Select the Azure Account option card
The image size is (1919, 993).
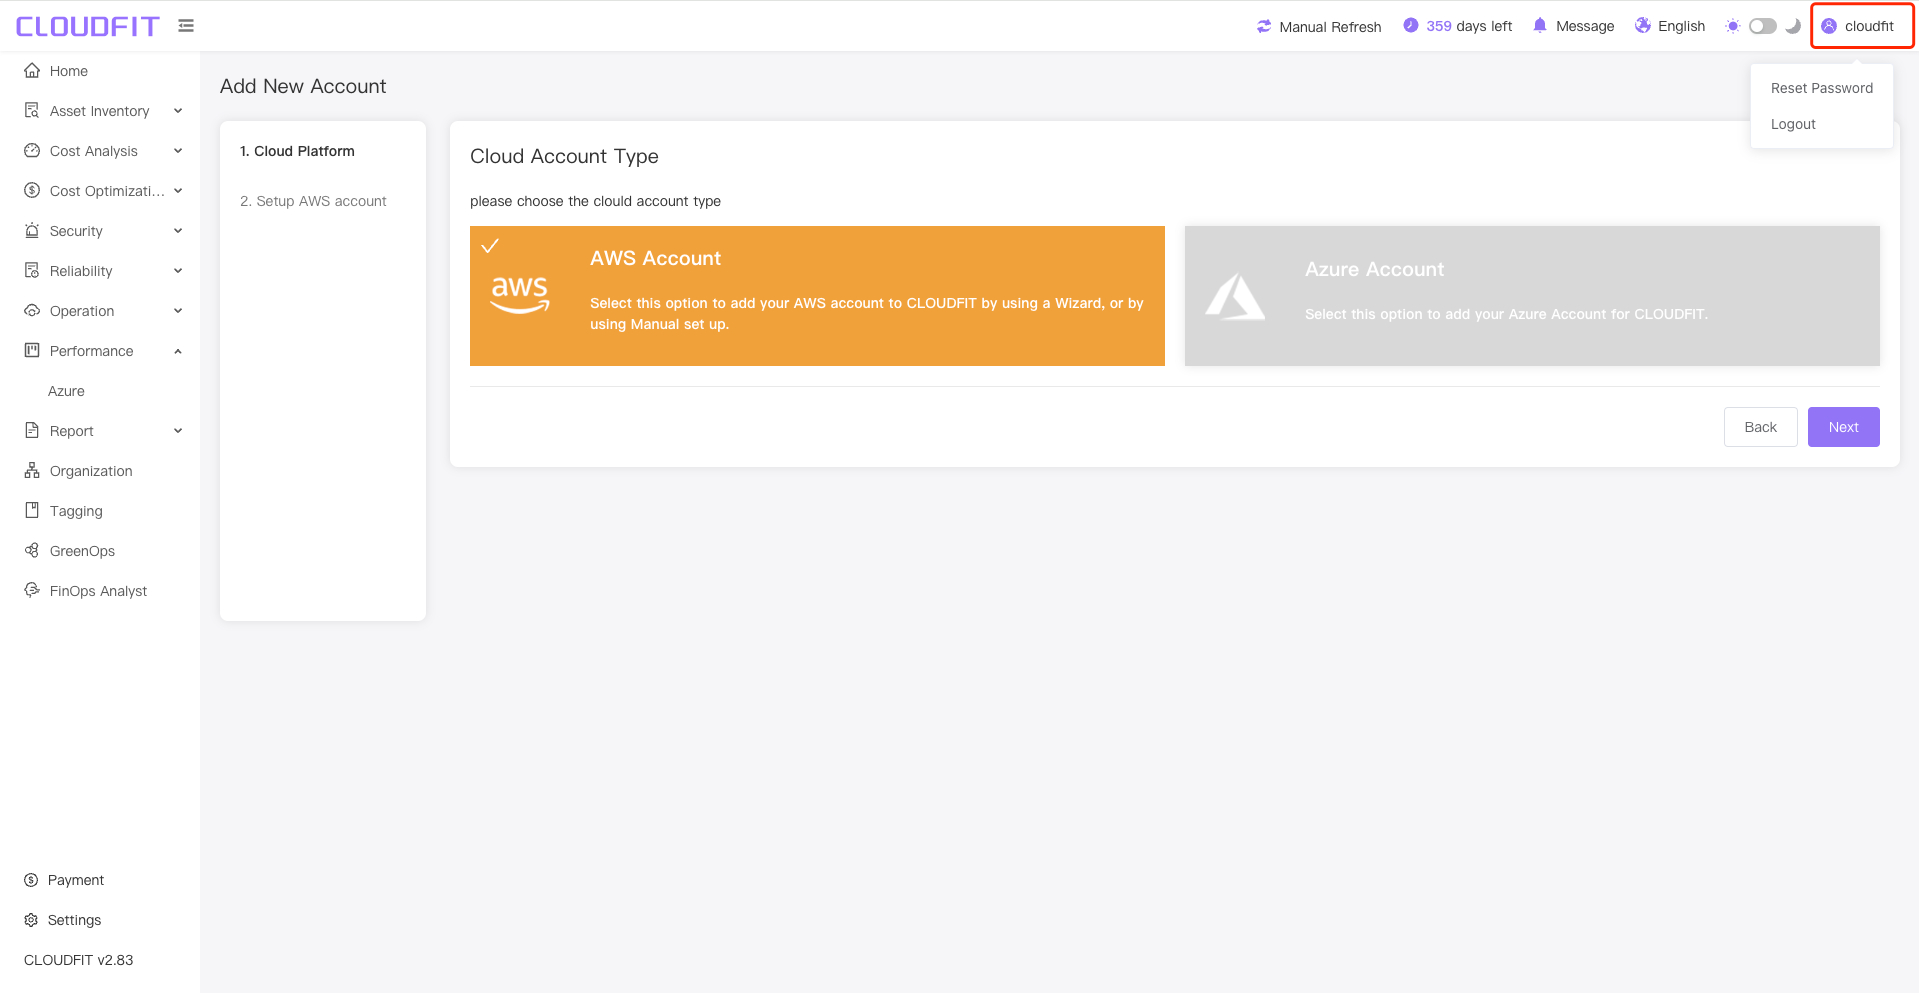tap(1532, 296)
